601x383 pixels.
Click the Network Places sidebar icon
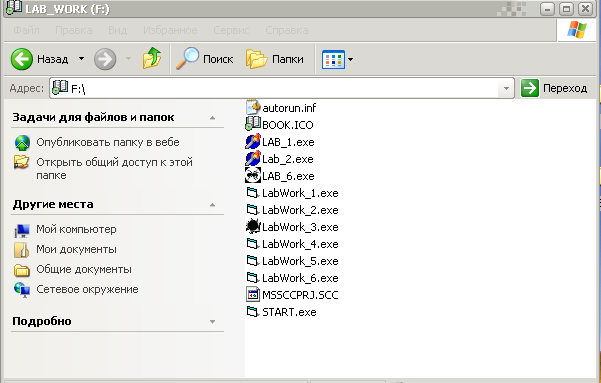22,290
